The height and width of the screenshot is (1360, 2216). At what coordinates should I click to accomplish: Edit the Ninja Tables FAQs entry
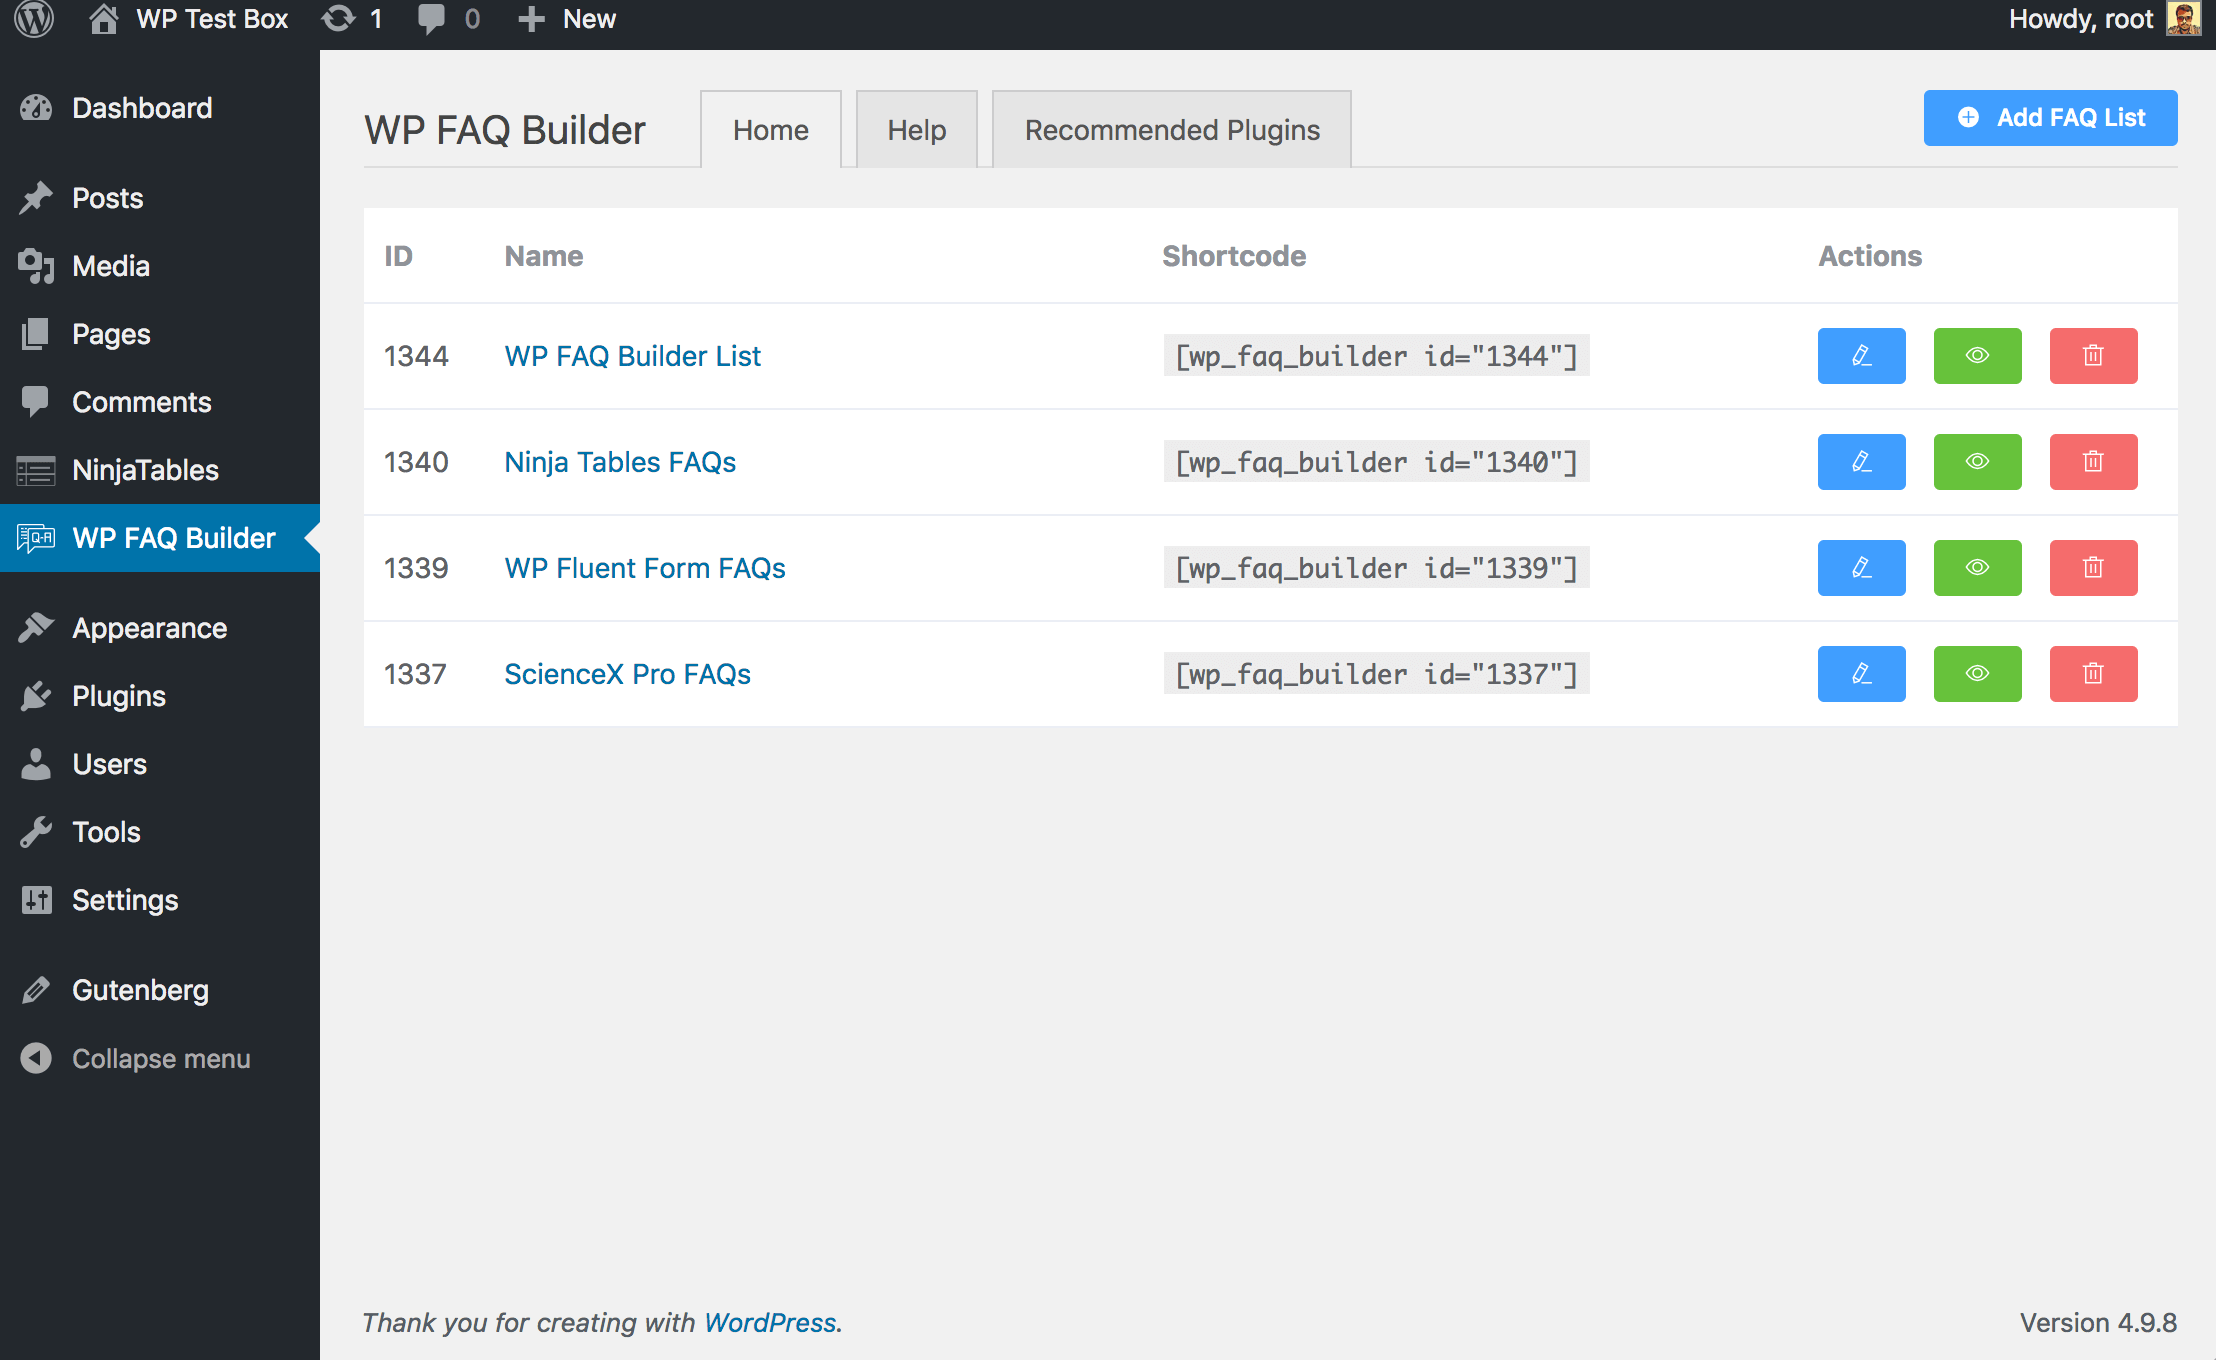coord(1861,462)
